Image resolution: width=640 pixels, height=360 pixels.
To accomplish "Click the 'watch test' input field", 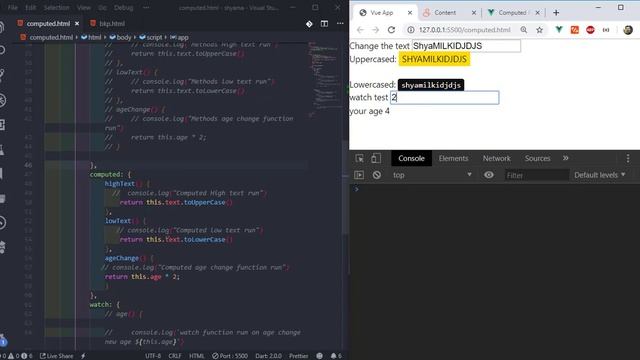I will click(x=444, y=98).
